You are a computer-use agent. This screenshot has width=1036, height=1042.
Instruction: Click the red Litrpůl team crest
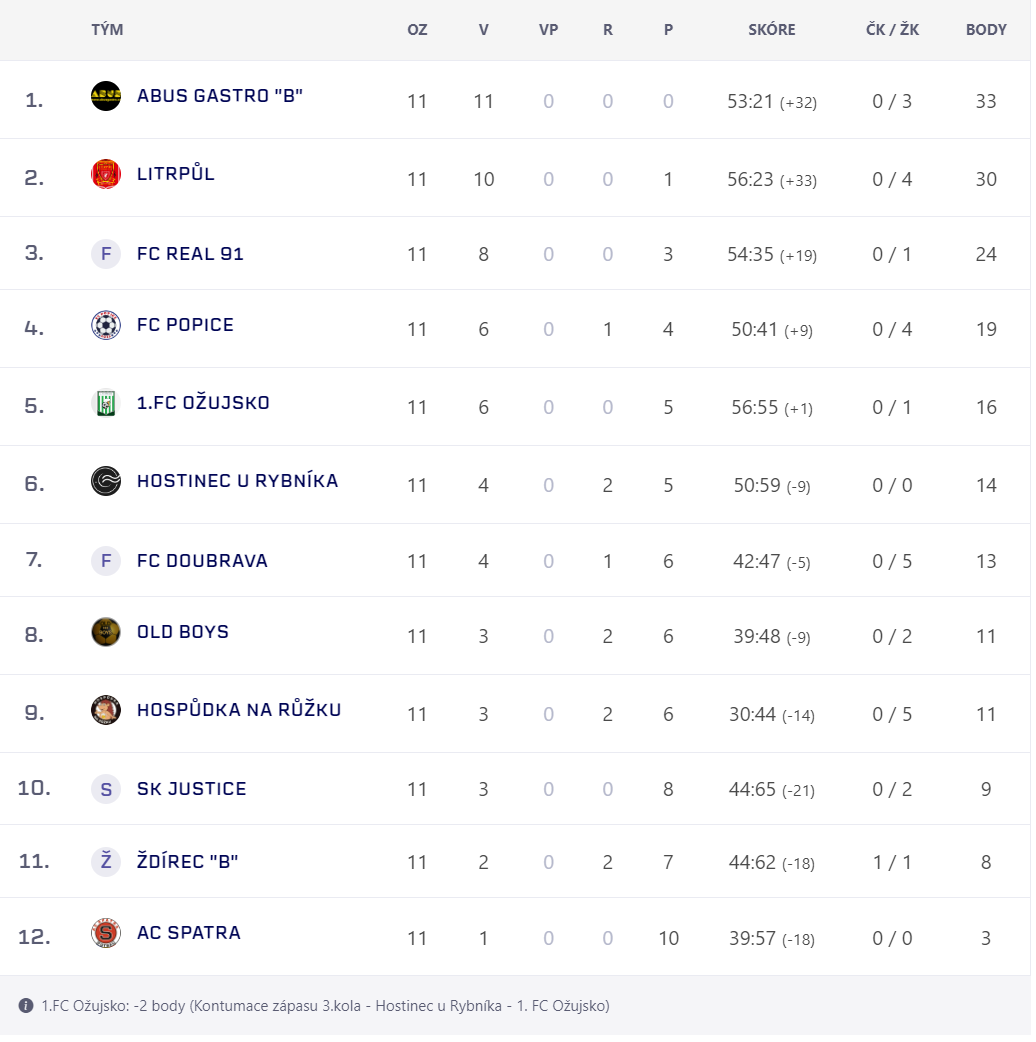pos(106,174)
